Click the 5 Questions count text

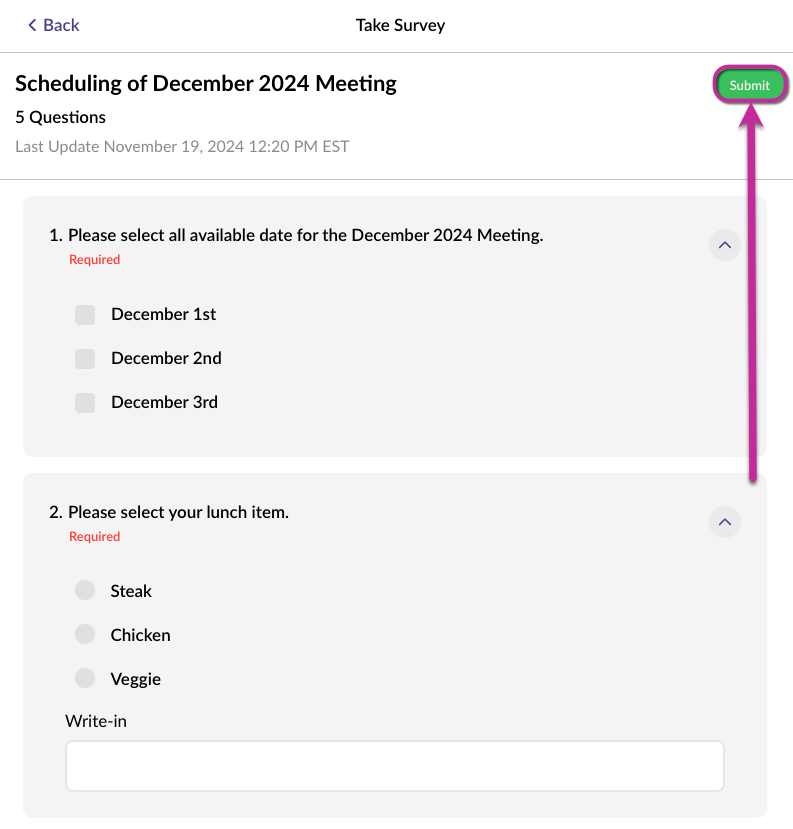[x=60, y=117]
